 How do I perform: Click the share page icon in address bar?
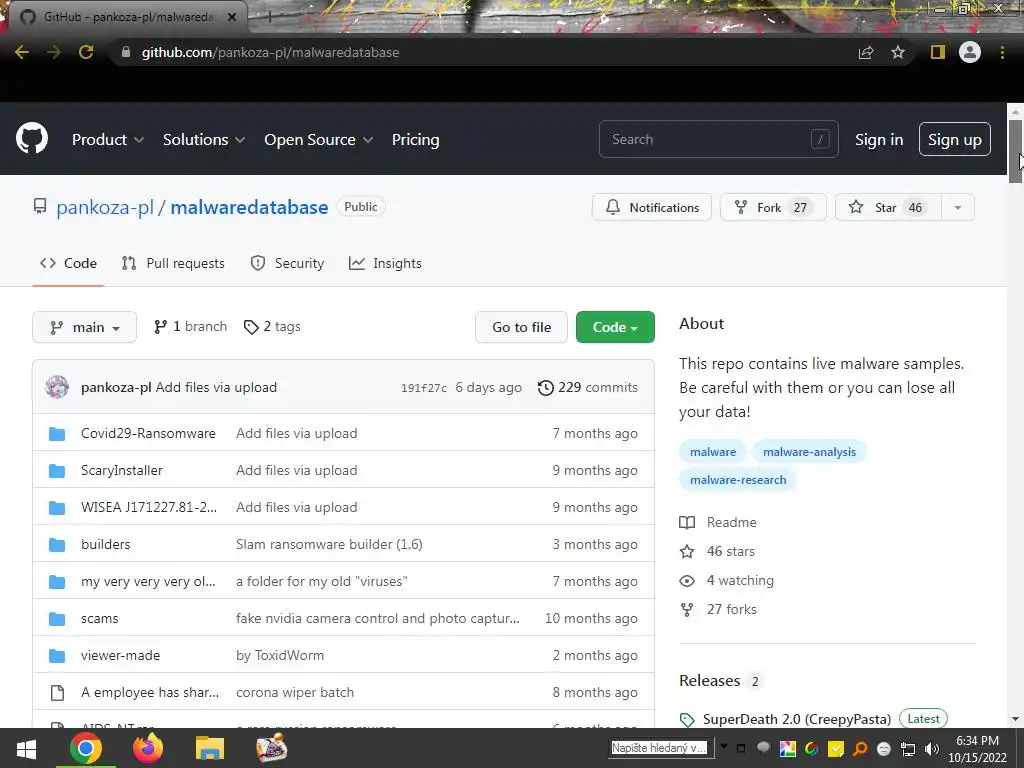coord(866,52)
